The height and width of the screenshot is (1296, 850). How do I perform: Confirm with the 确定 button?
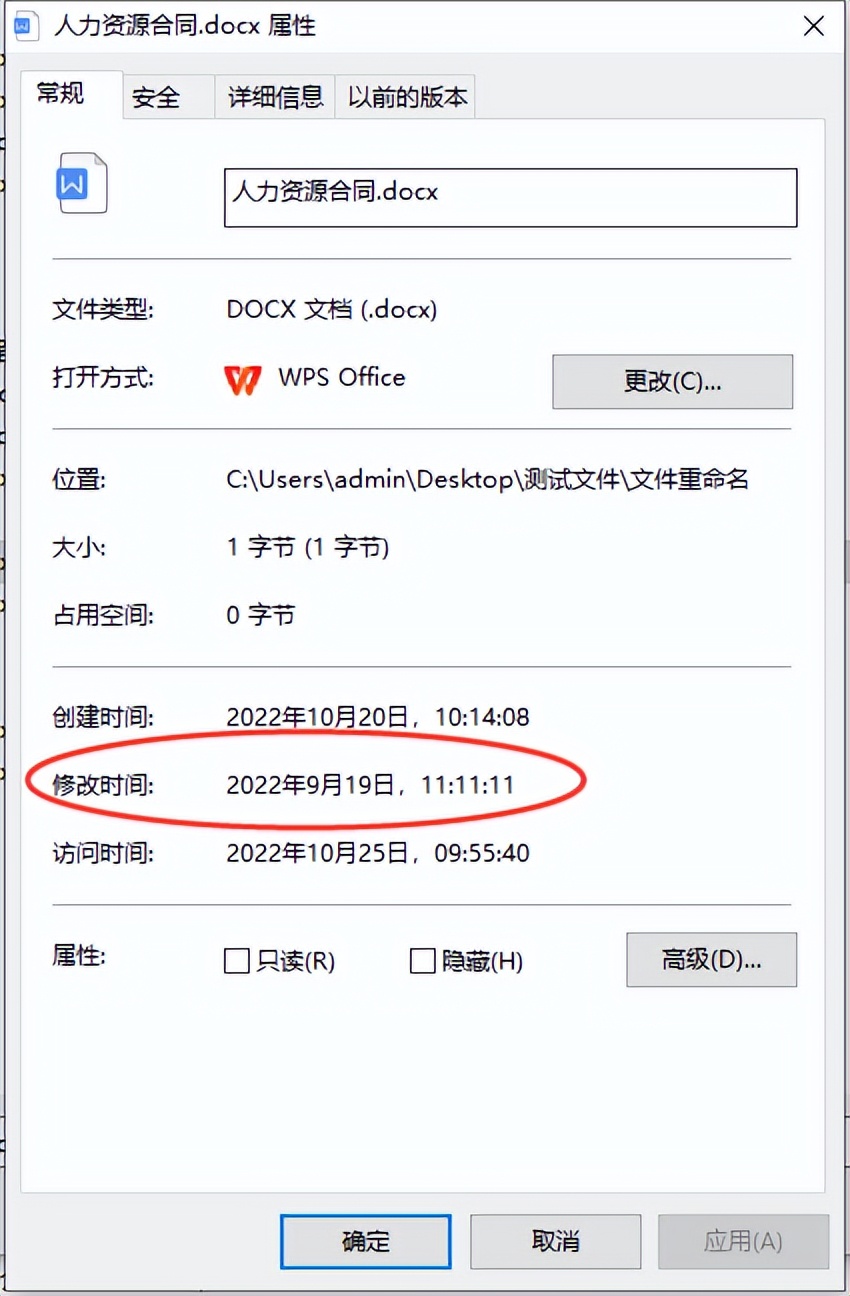pyautogui.click(x=365, y=1242)
